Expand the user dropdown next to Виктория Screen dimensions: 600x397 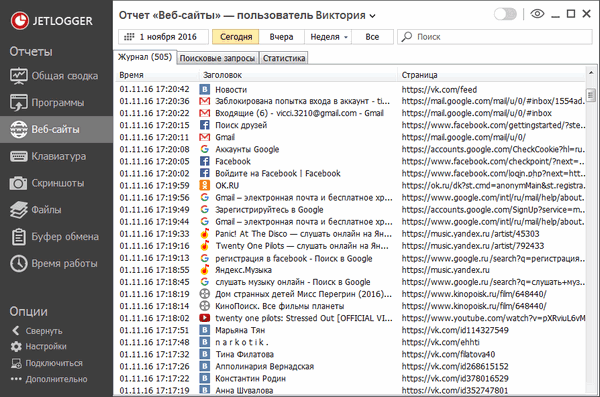[x=372, y=16]
